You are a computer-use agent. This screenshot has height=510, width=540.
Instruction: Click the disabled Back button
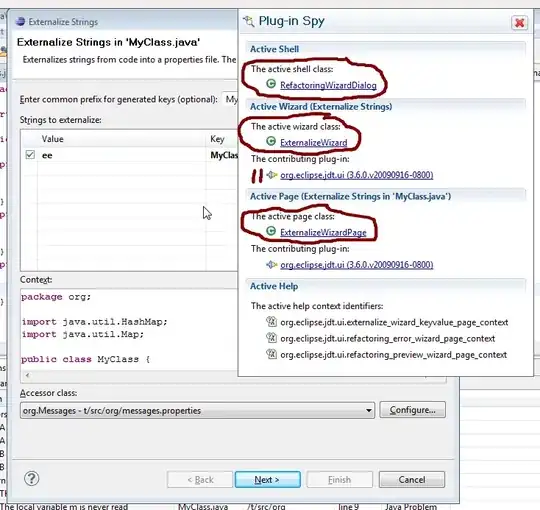click(x=200, y=479)
